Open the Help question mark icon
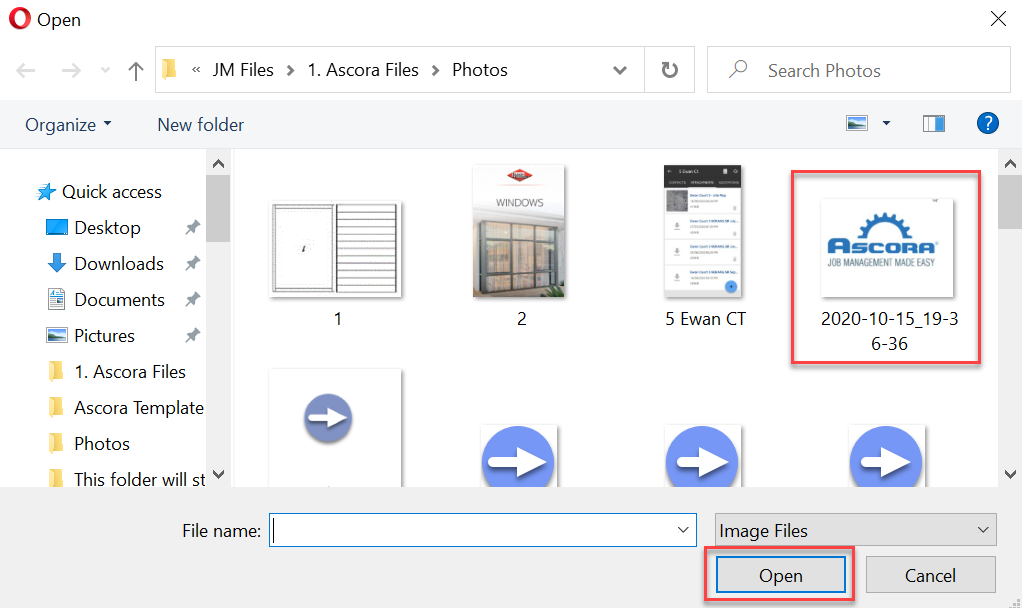This screenshot has height=608, width=1022. point(987,124)
